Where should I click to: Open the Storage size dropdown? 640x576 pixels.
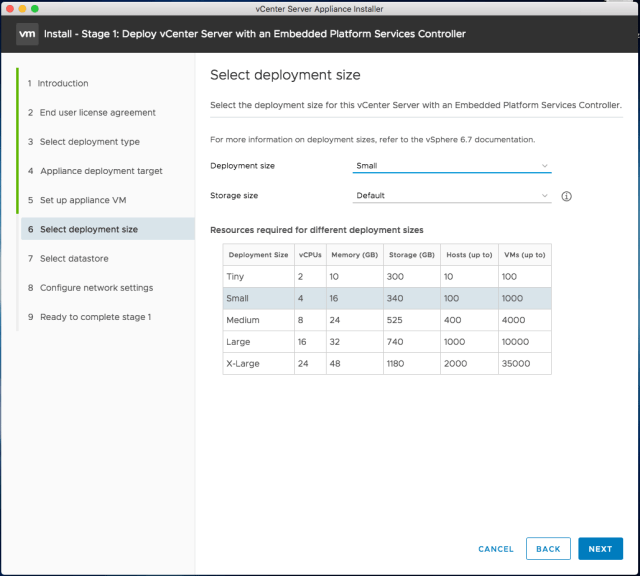tap(452, 196)
